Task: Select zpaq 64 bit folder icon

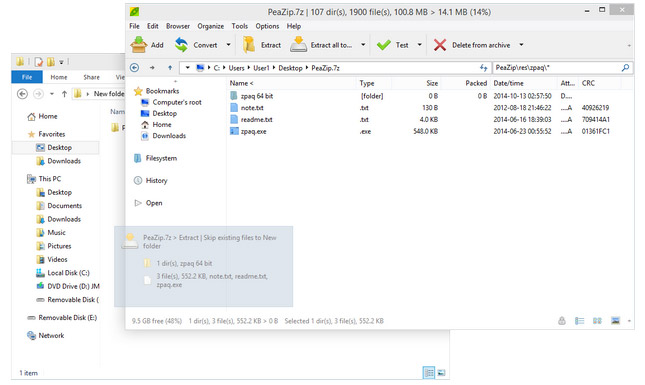Action: point(234,96)
